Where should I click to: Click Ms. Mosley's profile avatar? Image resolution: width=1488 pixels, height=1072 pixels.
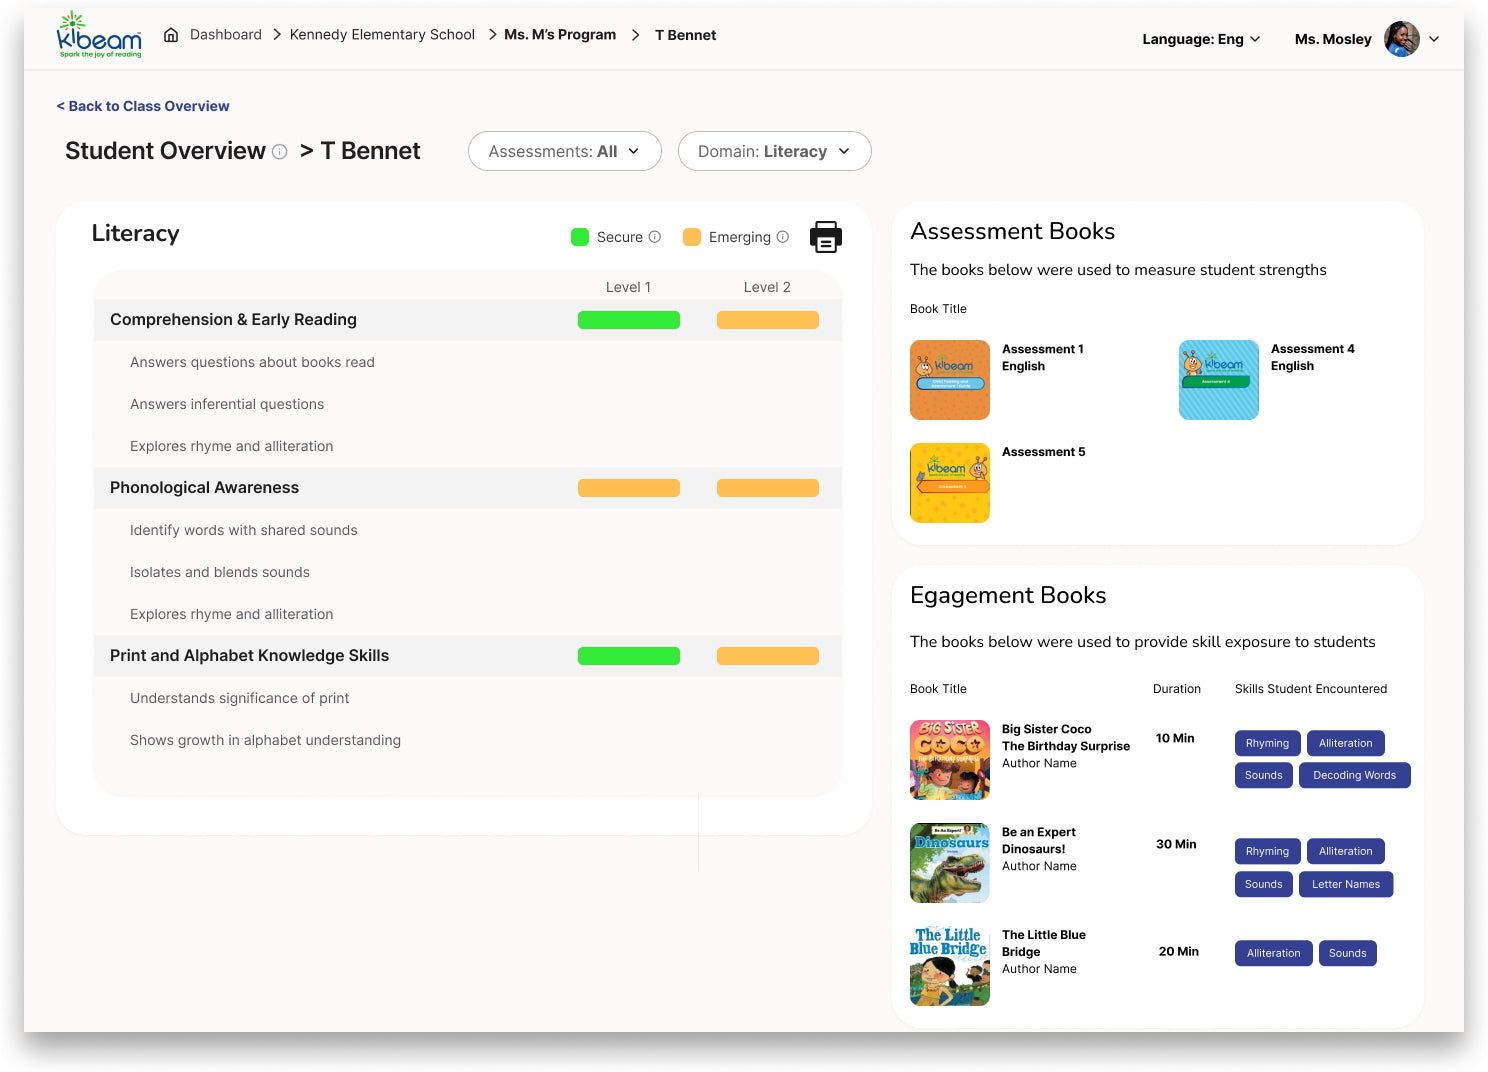pos(1401,39)
